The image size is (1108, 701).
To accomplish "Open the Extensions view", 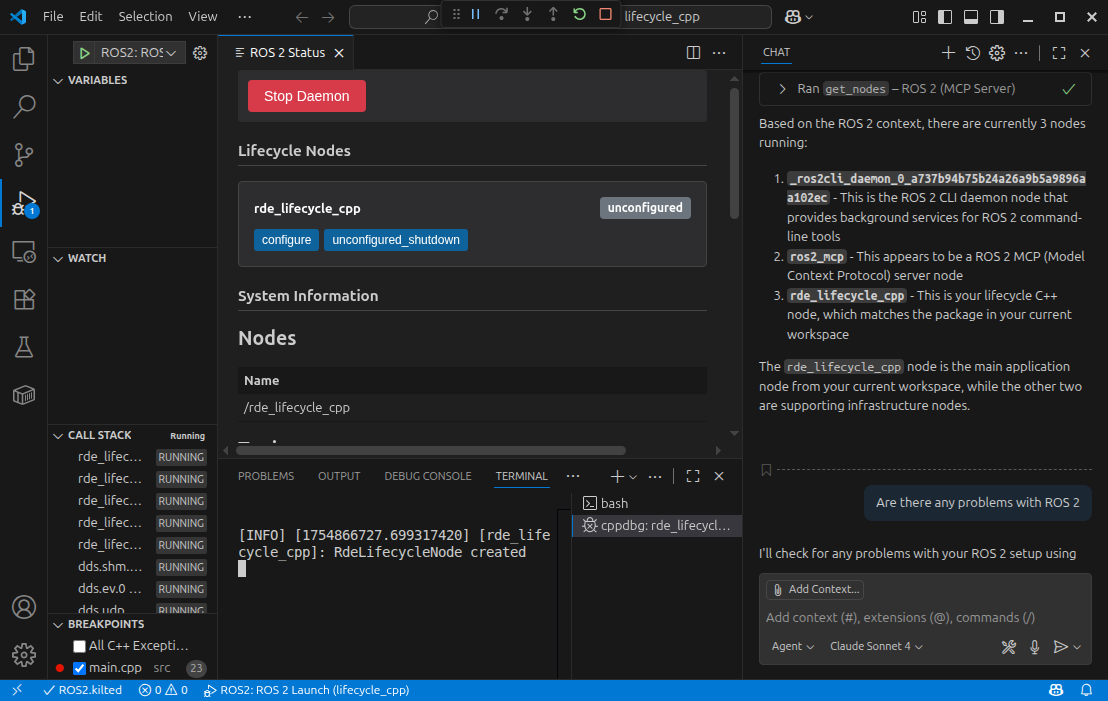I will tap(24, 300).
